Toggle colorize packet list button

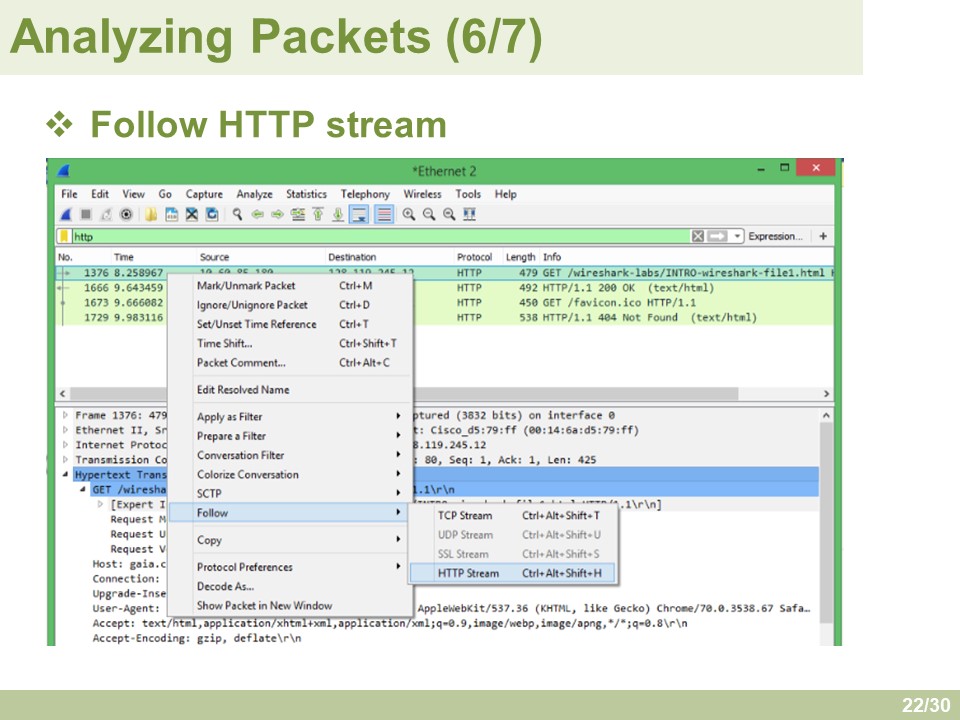point(384,214)
